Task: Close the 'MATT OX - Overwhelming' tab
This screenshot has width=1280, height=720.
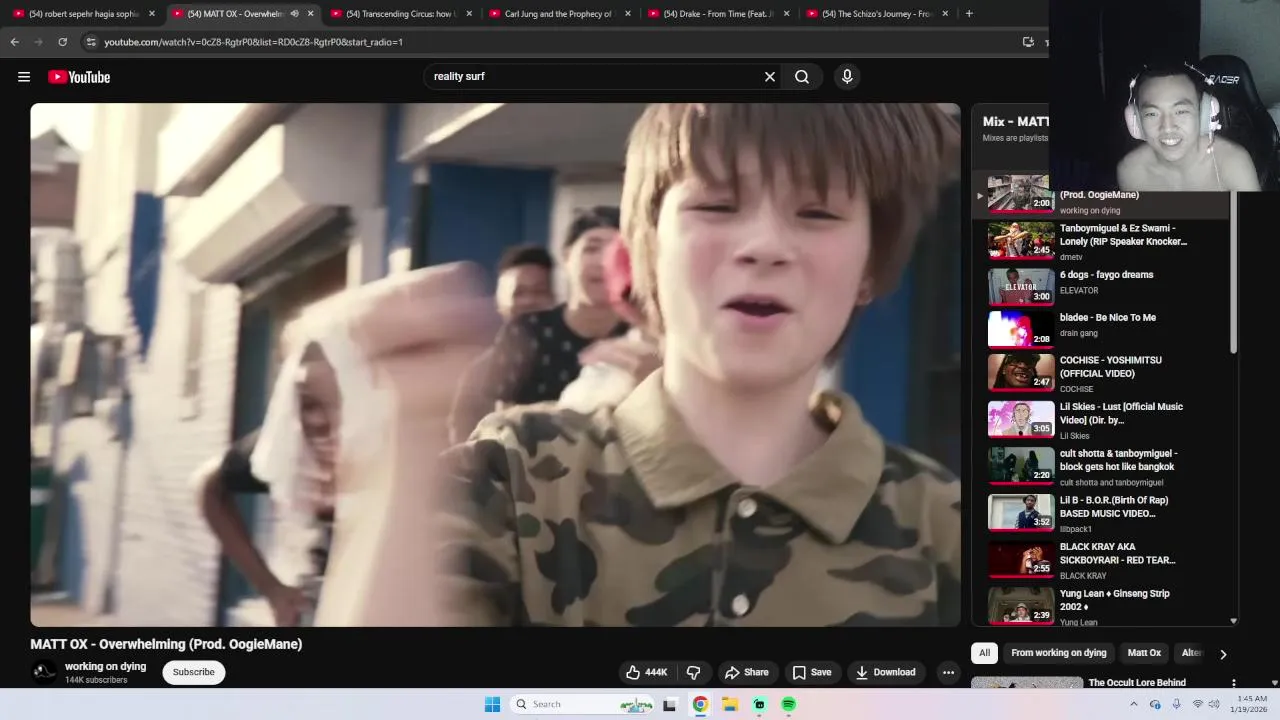Action: pos(310,14)
